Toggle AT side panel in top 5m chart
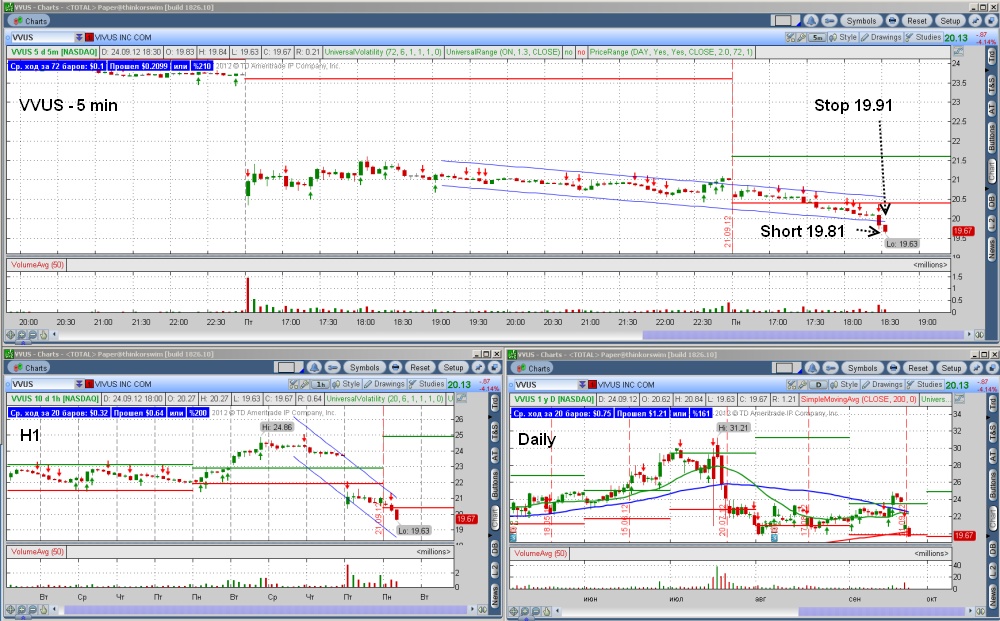The width and height of the screenshot is (1000, 621). (992, 108)
